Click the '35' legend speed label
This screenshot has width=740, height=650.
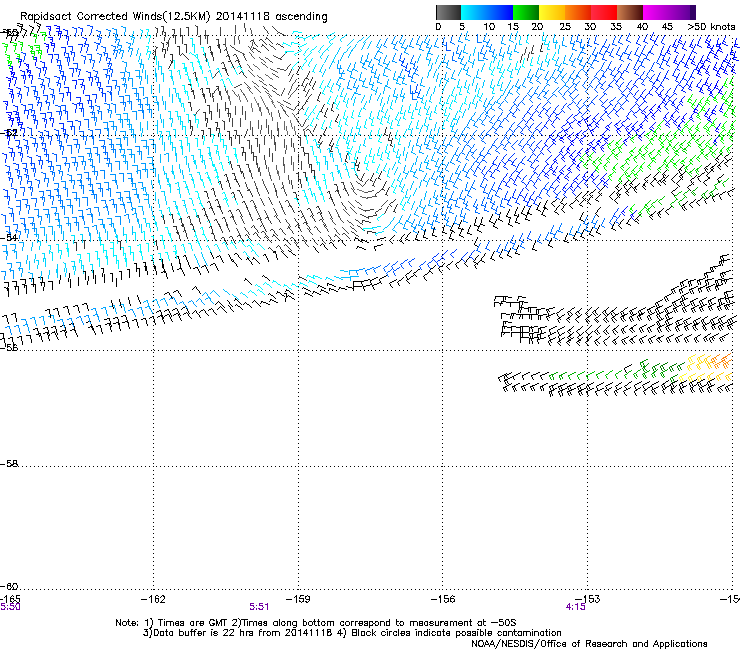[x=616, y=27]
